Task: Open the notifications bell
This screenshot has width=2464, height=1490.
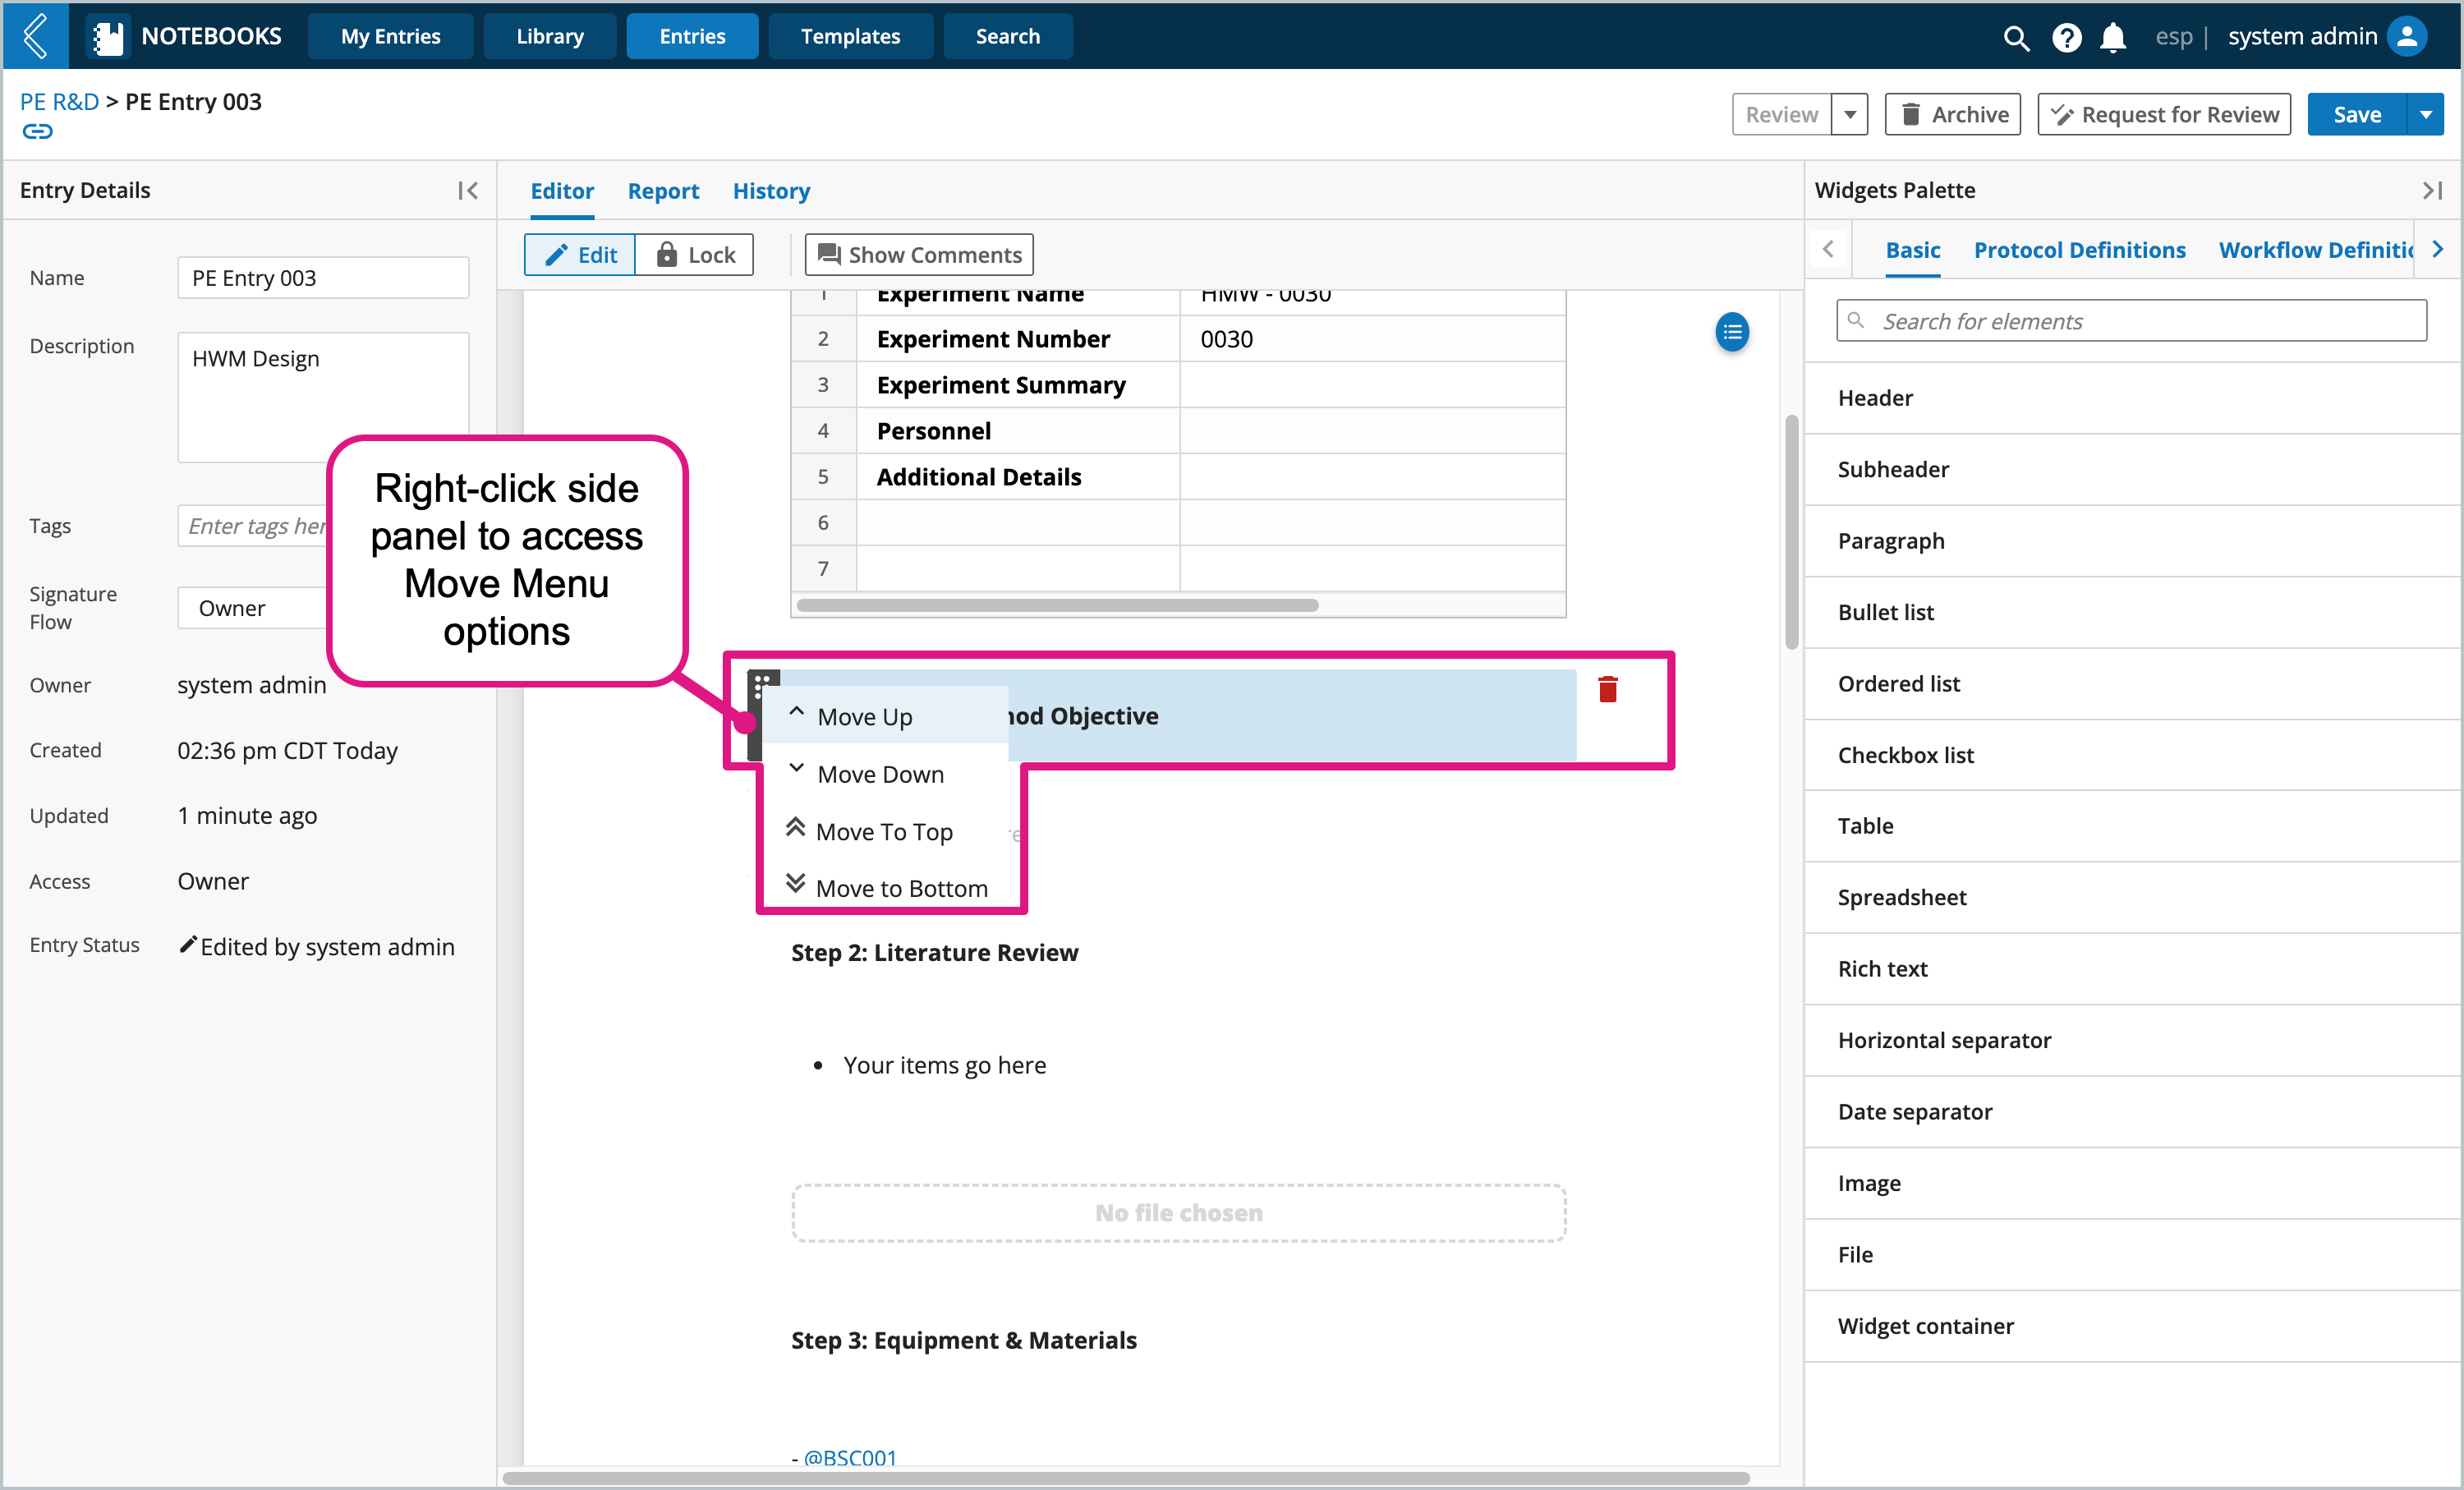Action: (2112, 38)
